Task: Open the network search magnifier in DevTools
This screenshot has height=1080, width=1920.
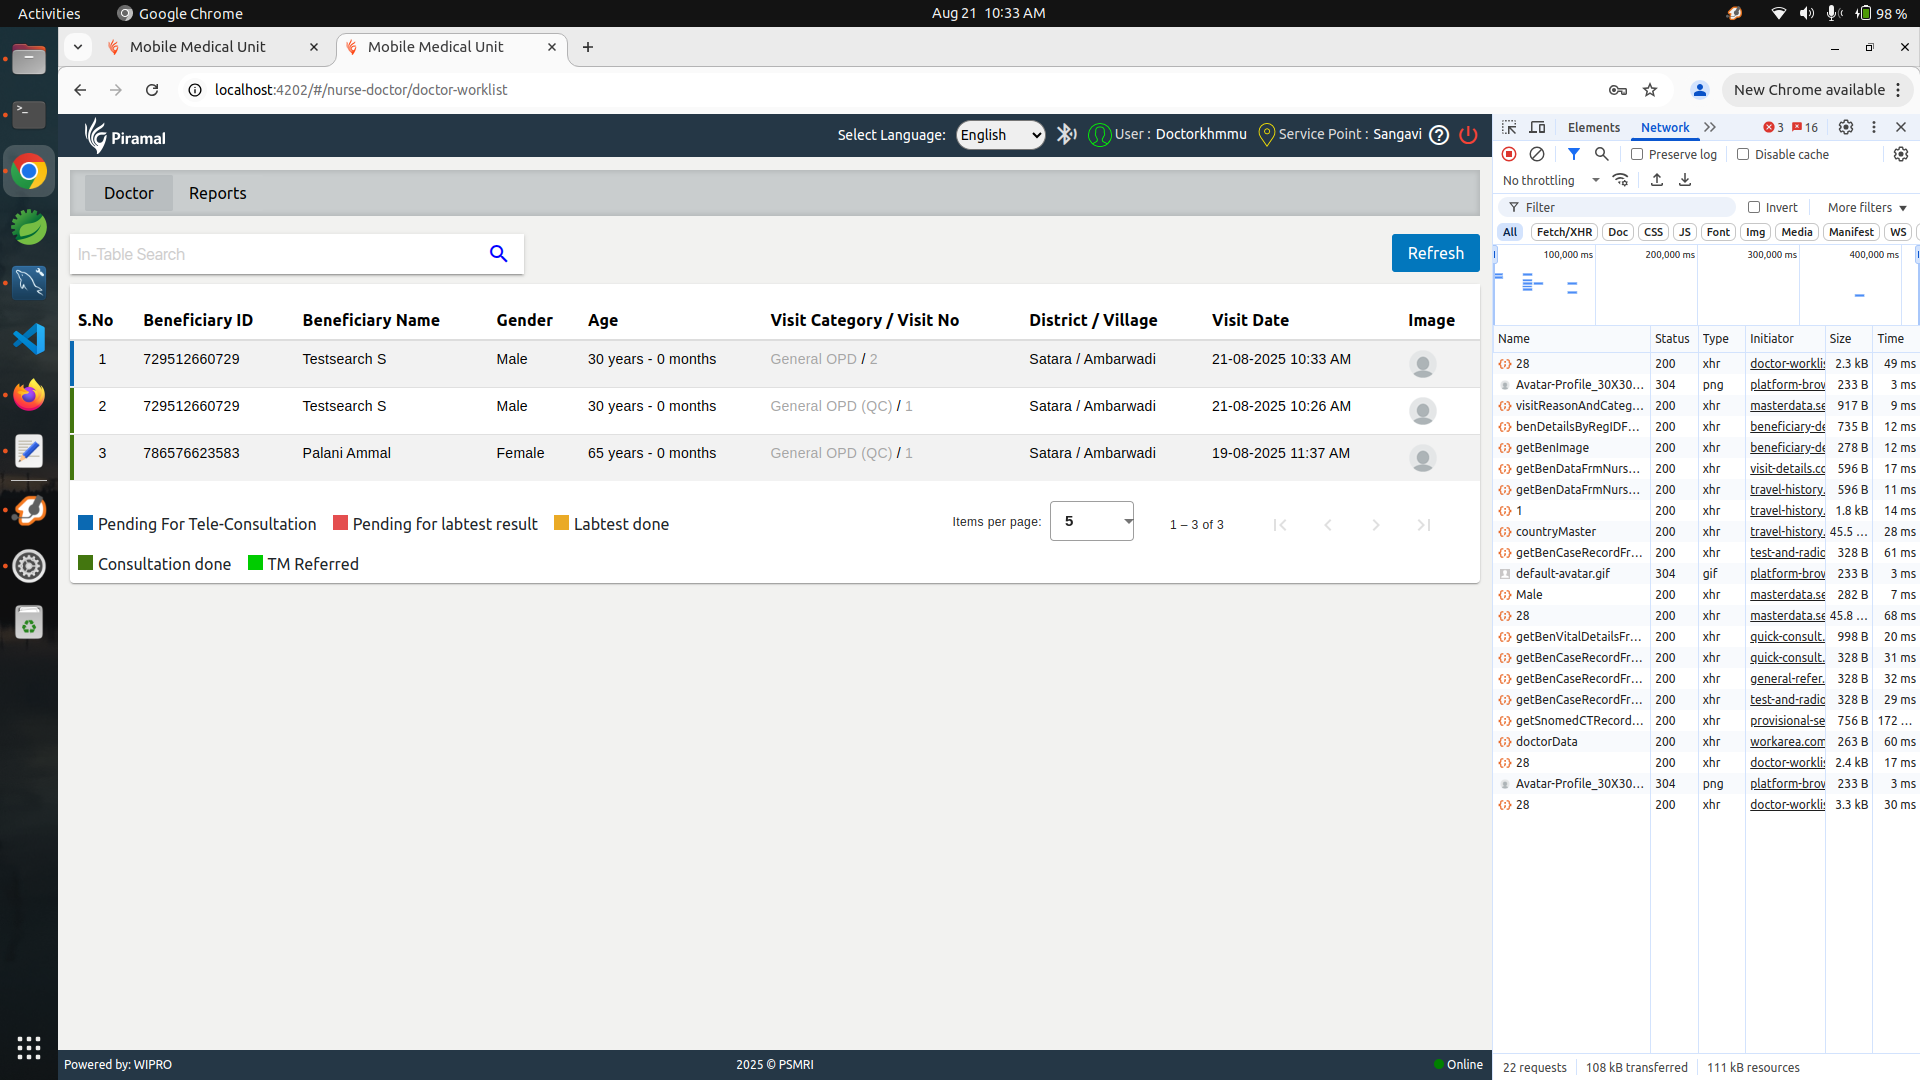Action: pyautogui.click(x=1601, y=154)
